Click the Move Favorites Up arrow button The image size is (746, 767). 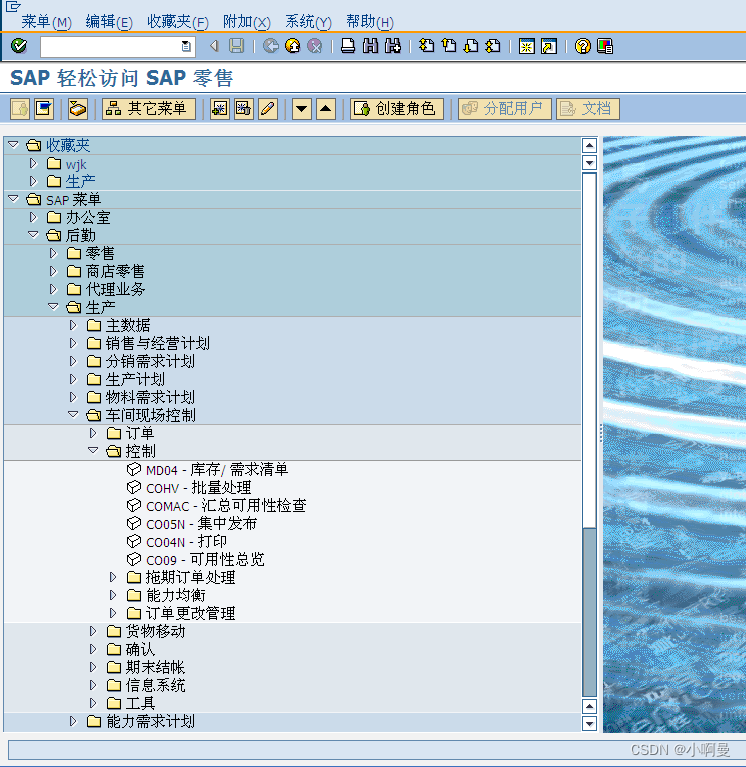pyautogui.click(x=326, y=109)
